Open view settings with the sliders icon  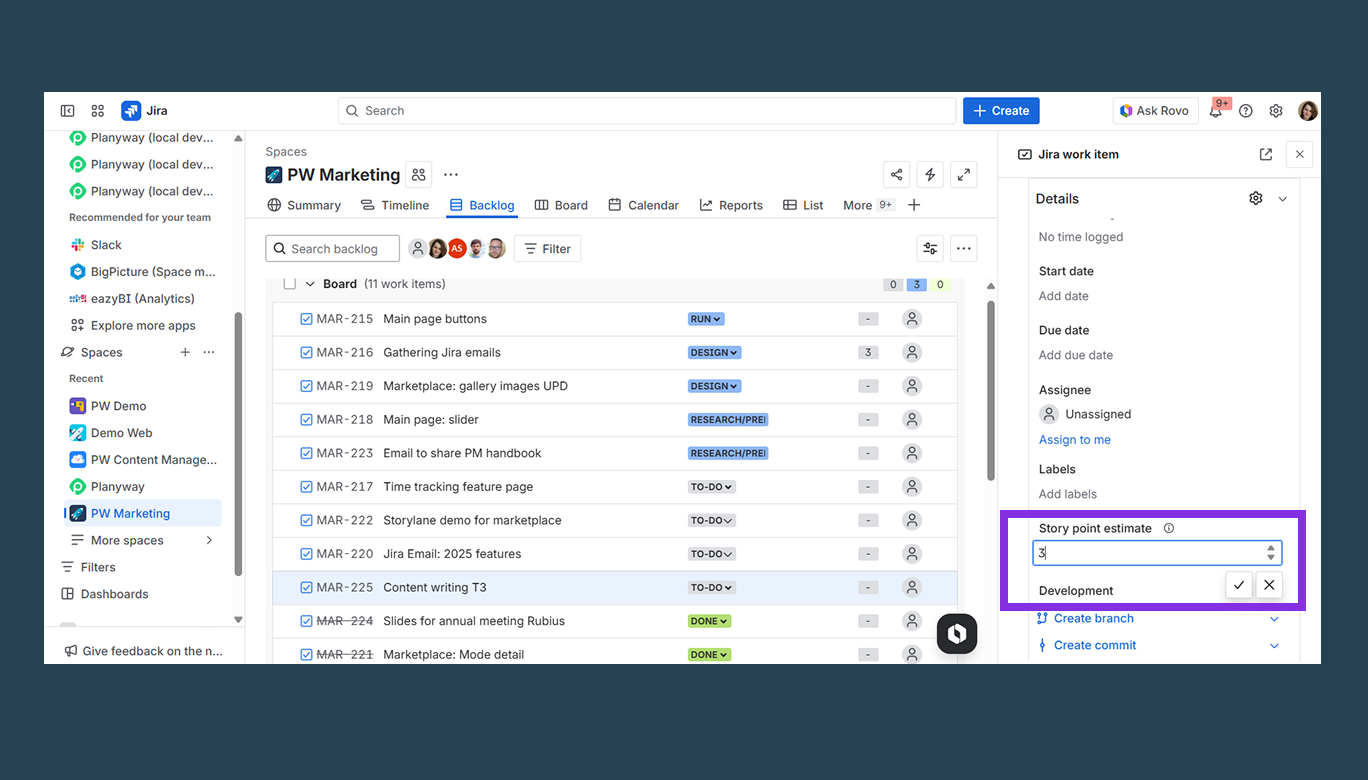[929, 248]
